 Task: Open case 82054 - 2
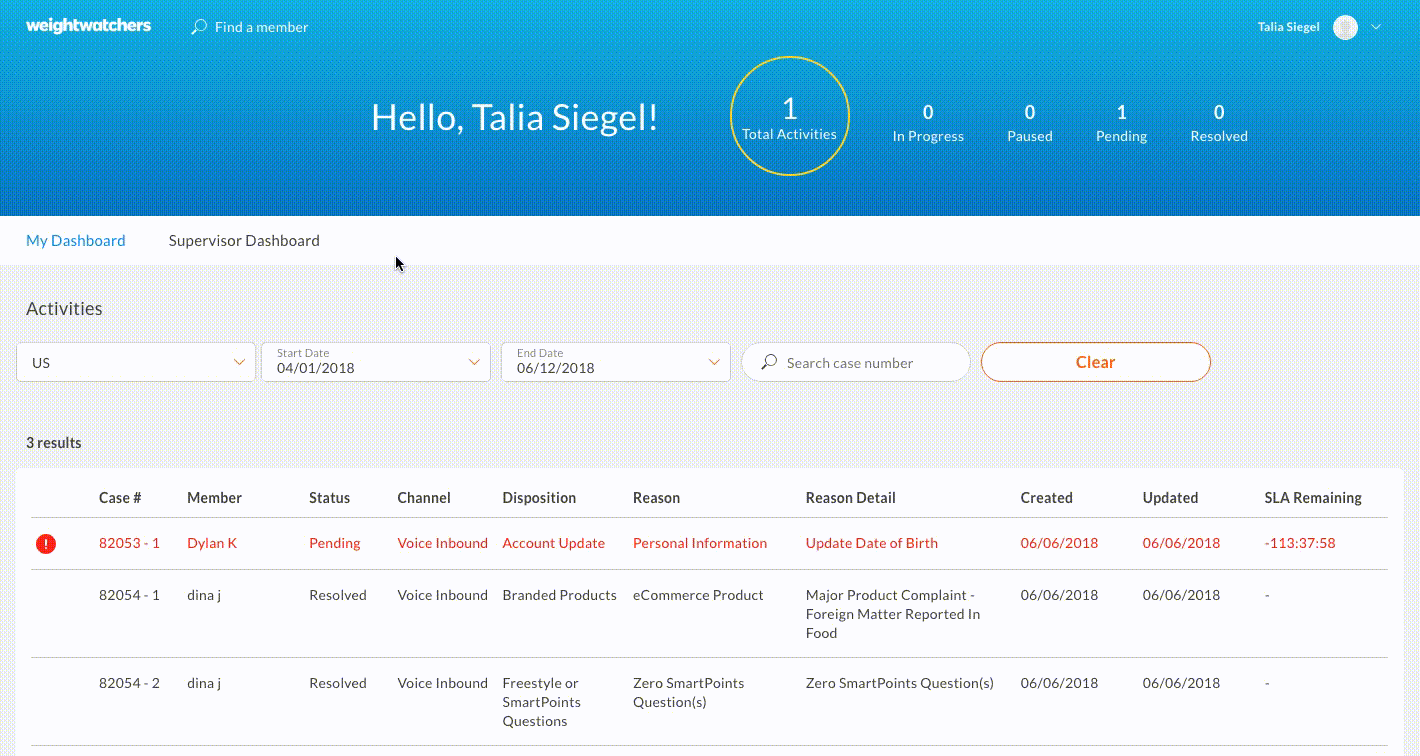point(129,683)
